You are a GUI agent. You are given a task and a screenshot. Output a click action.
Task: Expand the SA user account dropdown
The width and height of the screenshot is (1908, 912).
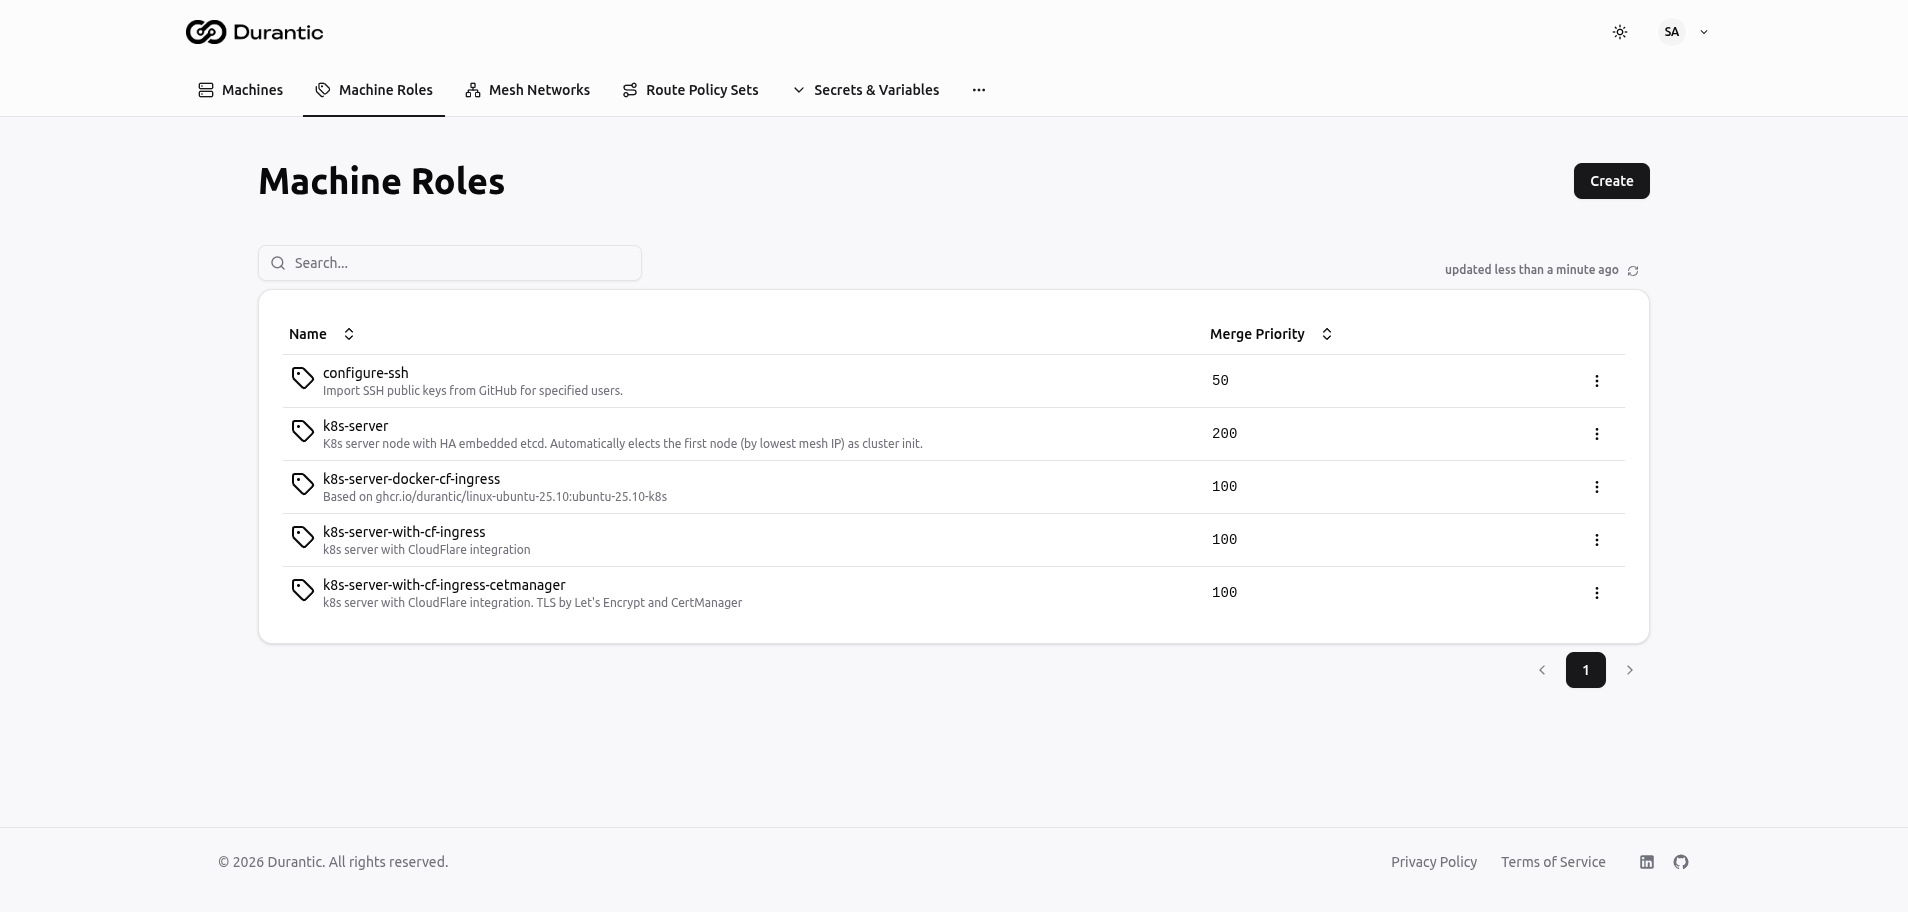[1684, 32]
